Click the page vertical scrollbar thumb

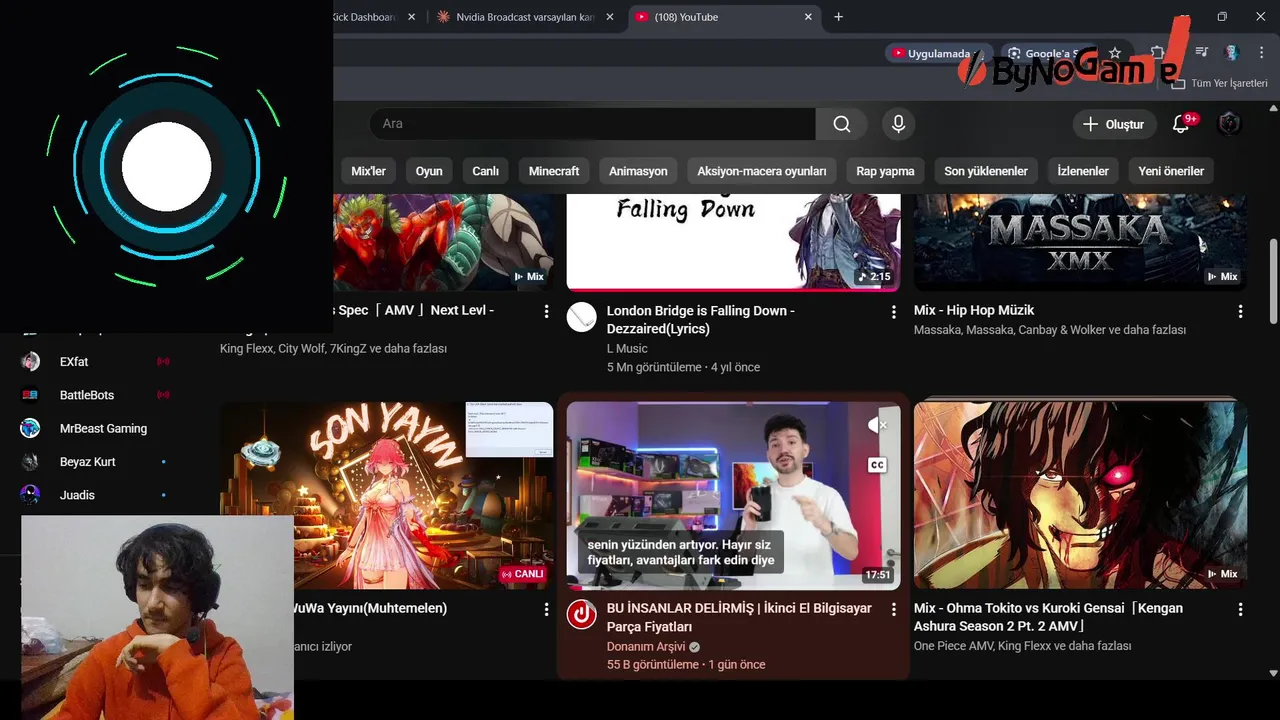1273,282
